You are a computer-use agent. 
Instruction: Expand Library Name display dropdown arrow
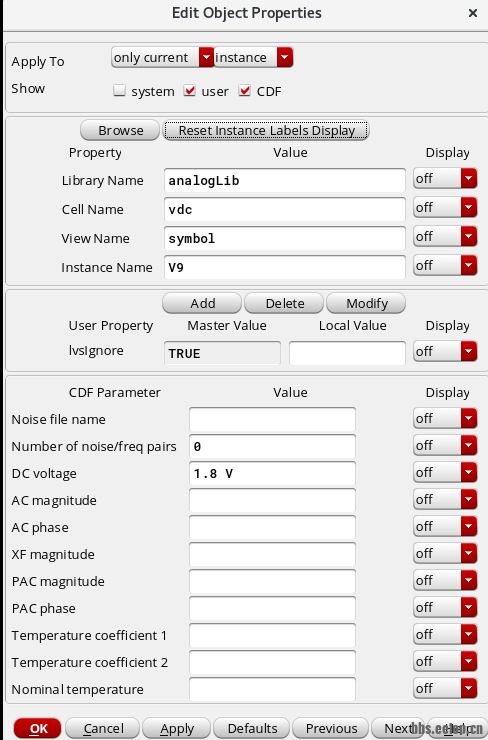click(x=469, y=179)
